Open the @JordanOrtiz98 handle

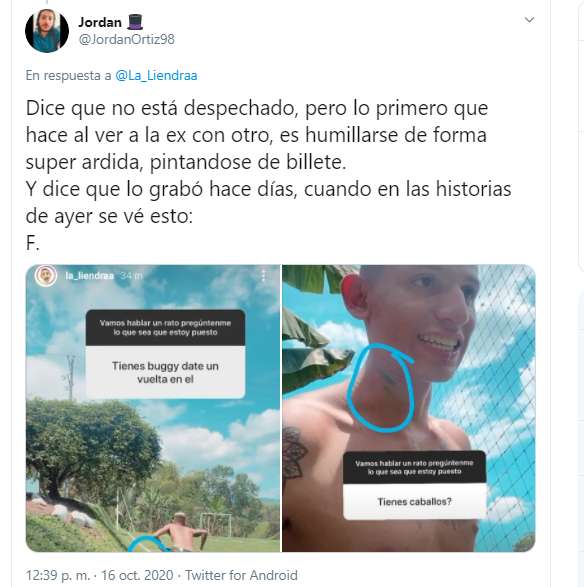pyautogui.click(x=127, y=39)
